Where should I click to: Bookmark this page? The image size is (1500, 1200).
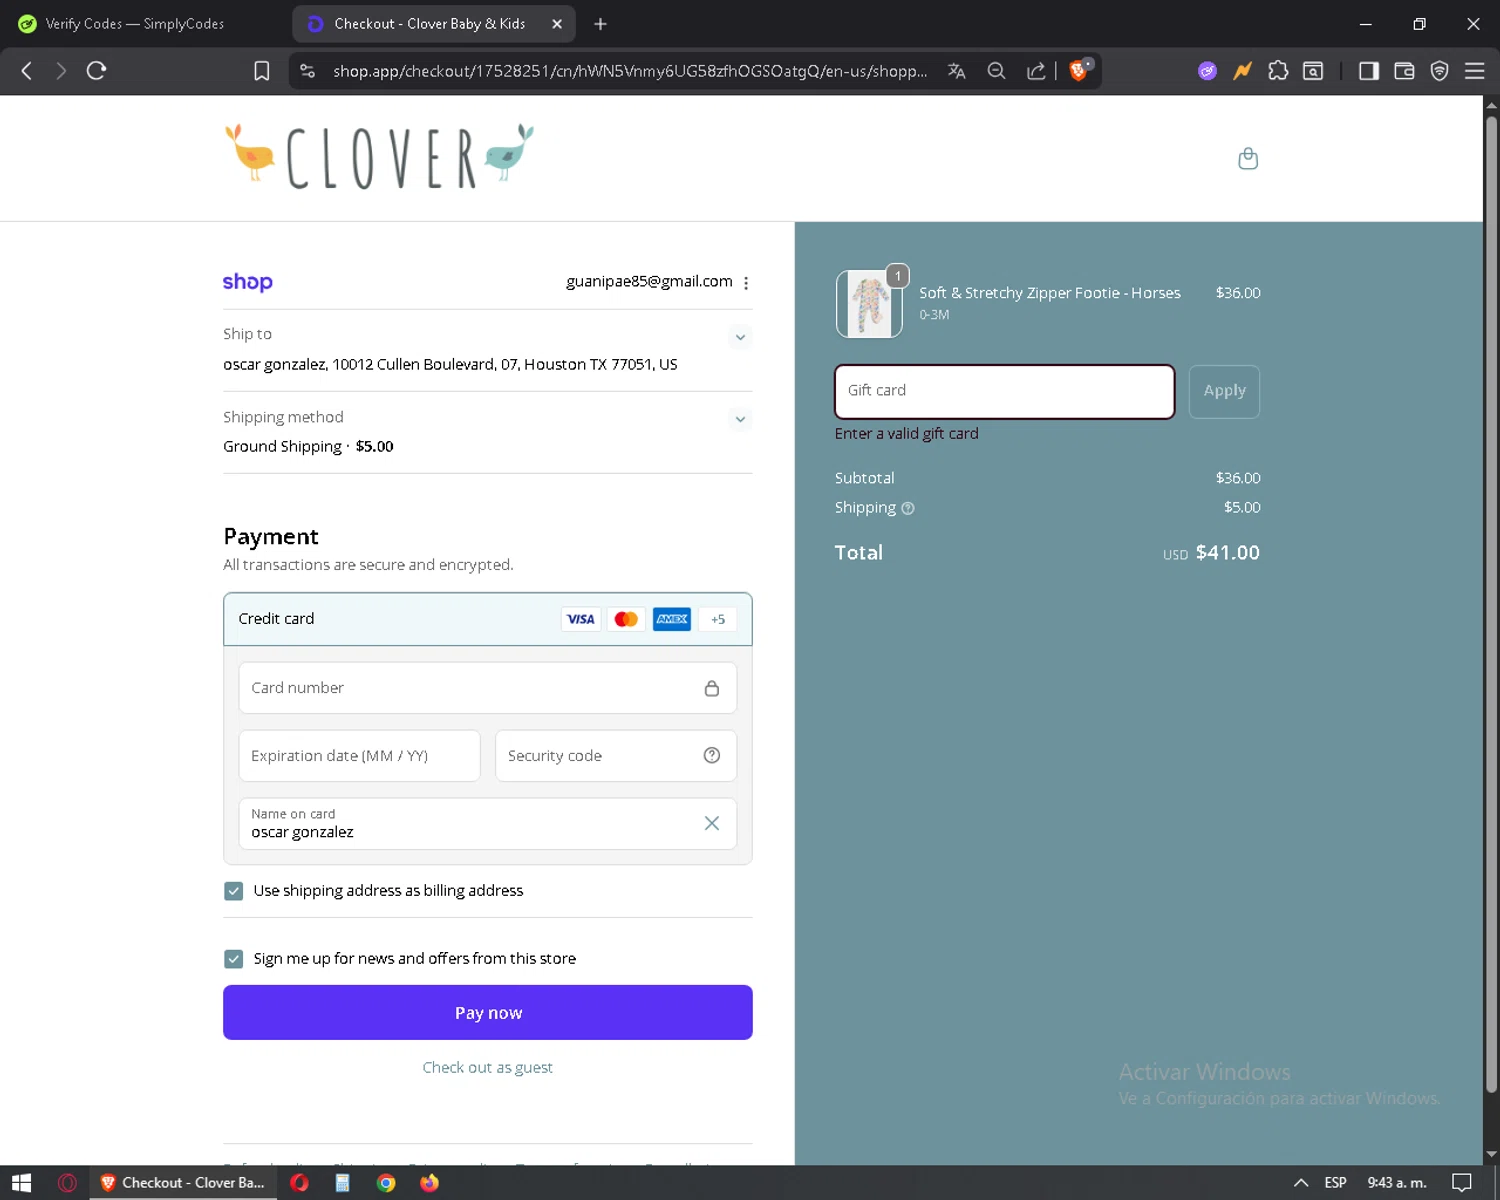[262, 70]
